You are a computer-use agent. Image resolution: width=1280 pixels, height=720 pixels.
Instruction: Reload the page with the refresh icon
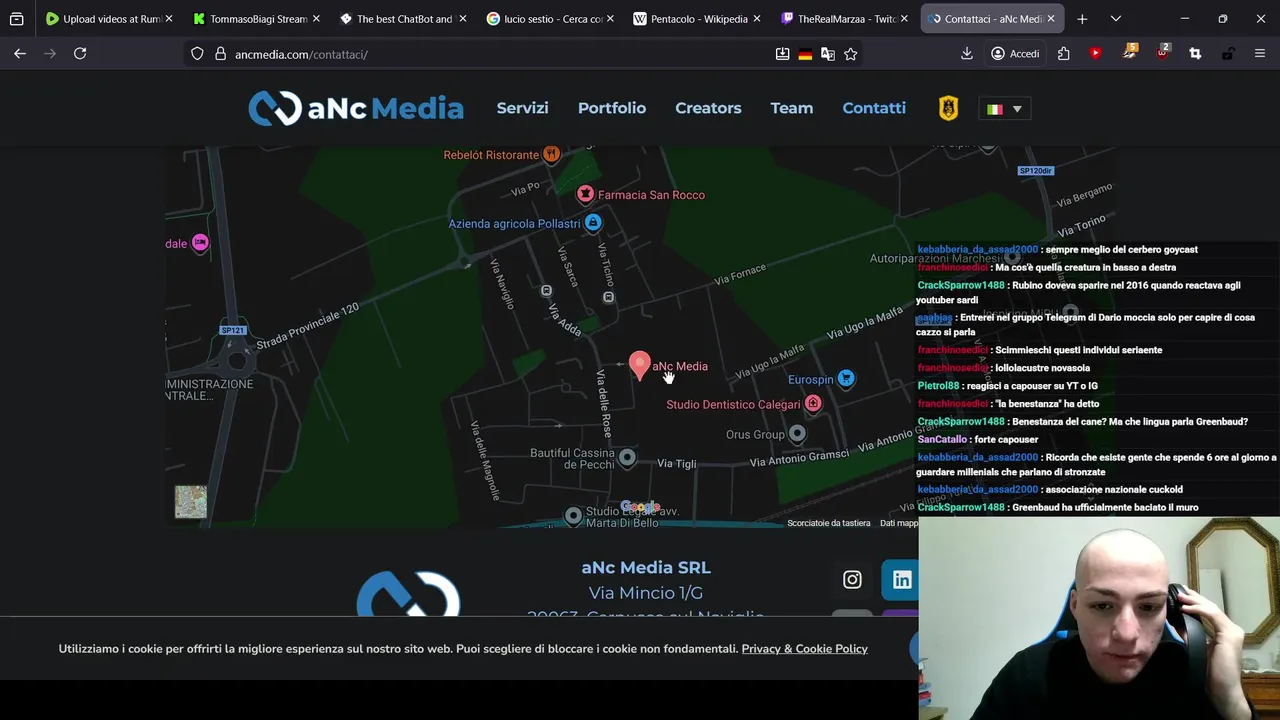pyautogui.click(x=80, y=54)
